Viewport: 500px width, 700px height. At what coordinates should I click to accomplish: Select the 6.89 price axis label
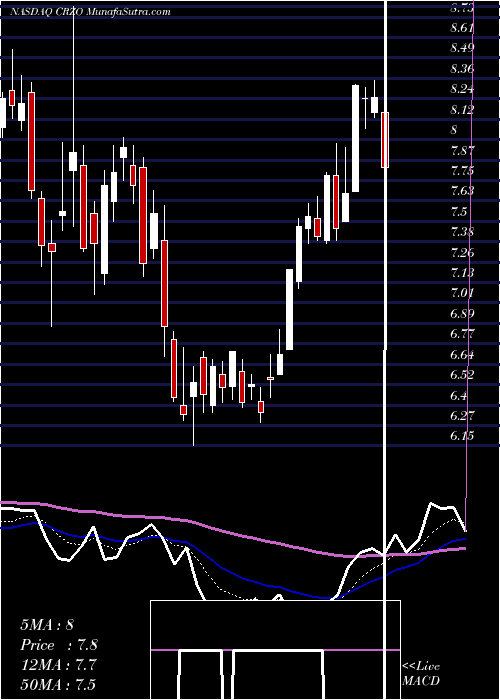point(462,314)
